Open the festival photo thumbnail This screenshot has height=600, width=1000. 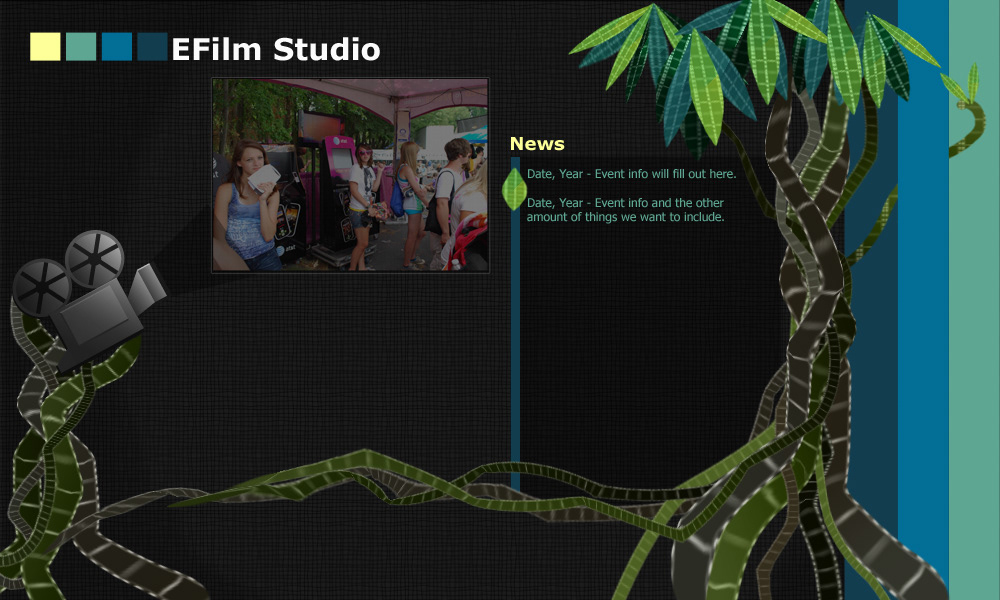(x=350, y=175)
